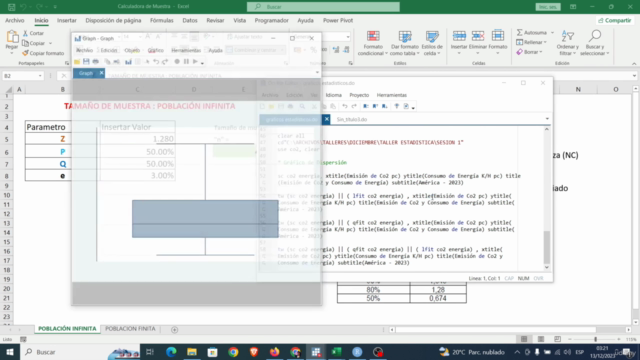
Task: Click the execute do icon in do-file editor
Action: tap(406, 106)
